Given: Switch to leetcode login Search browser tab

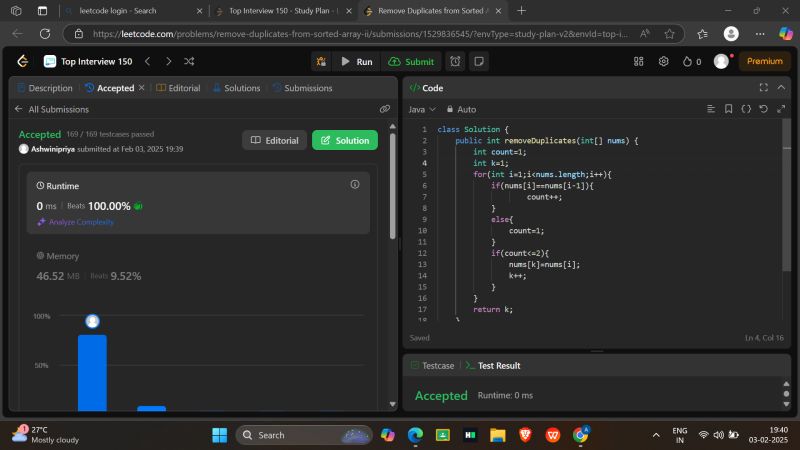Looking at the screenshot, I should 134,11.
